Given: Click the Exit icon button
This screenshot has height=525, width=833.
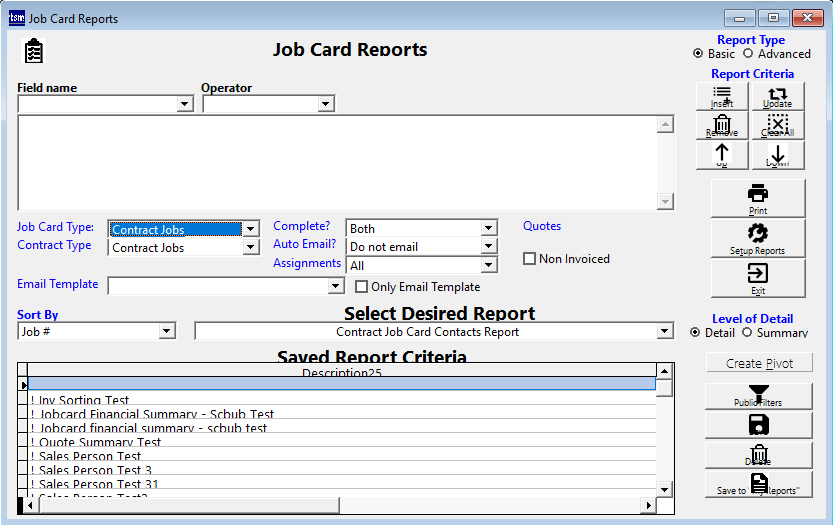Looking at the screenshot, I should [757, 277].
